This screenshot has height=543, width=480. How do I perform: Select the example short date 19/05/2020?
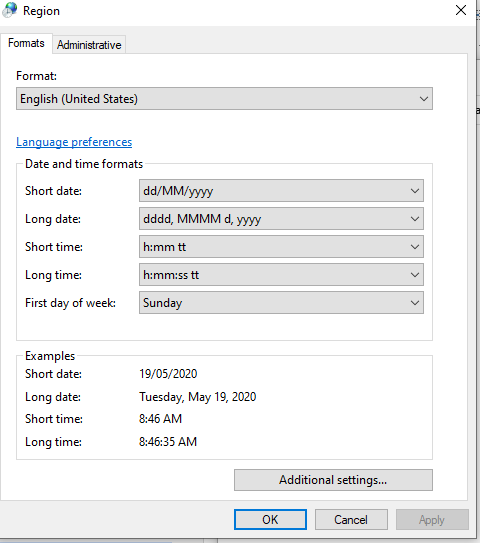pyautogui.click(x=168, y=374)
